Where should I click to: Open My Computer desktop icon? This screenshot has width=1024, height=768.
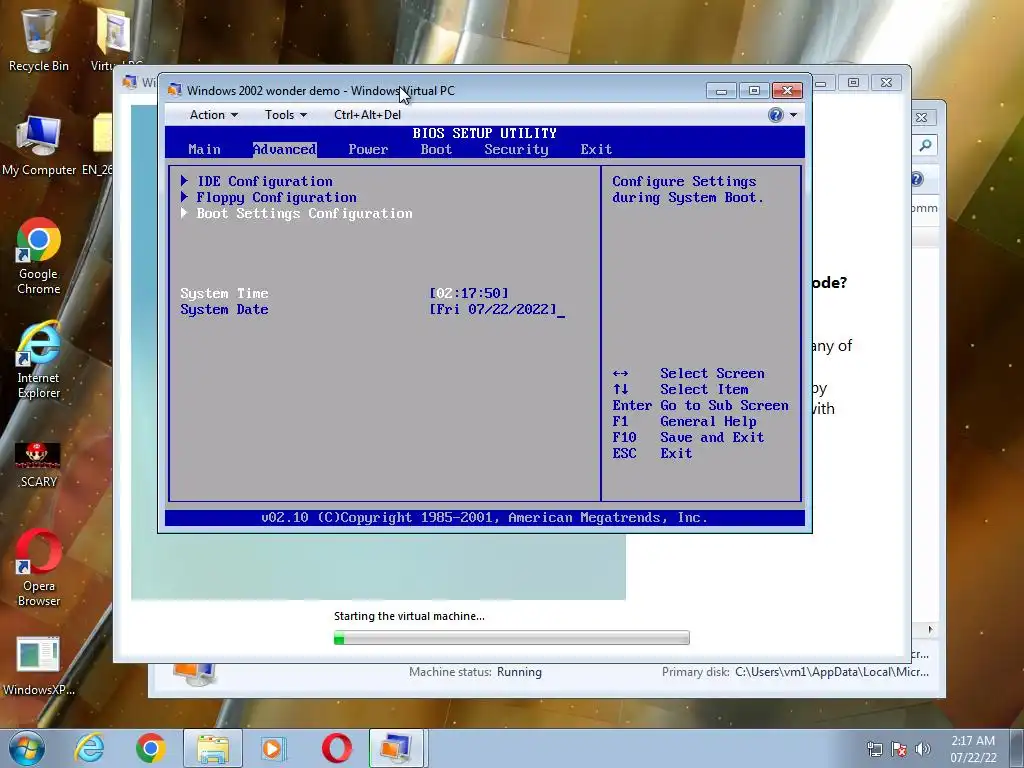pyautogui.click(x=39, y=146)
